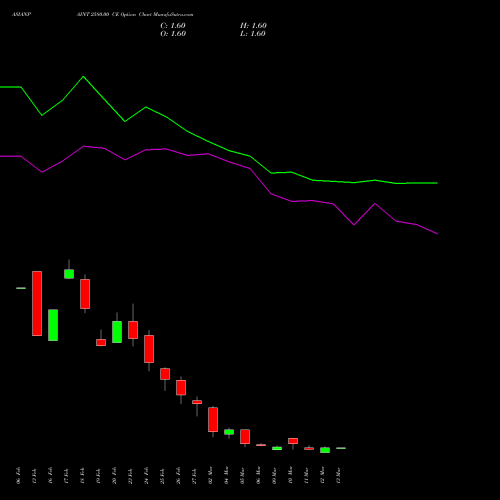
Task: Click the '20 Feb' date label
Action: click(114, 476)
